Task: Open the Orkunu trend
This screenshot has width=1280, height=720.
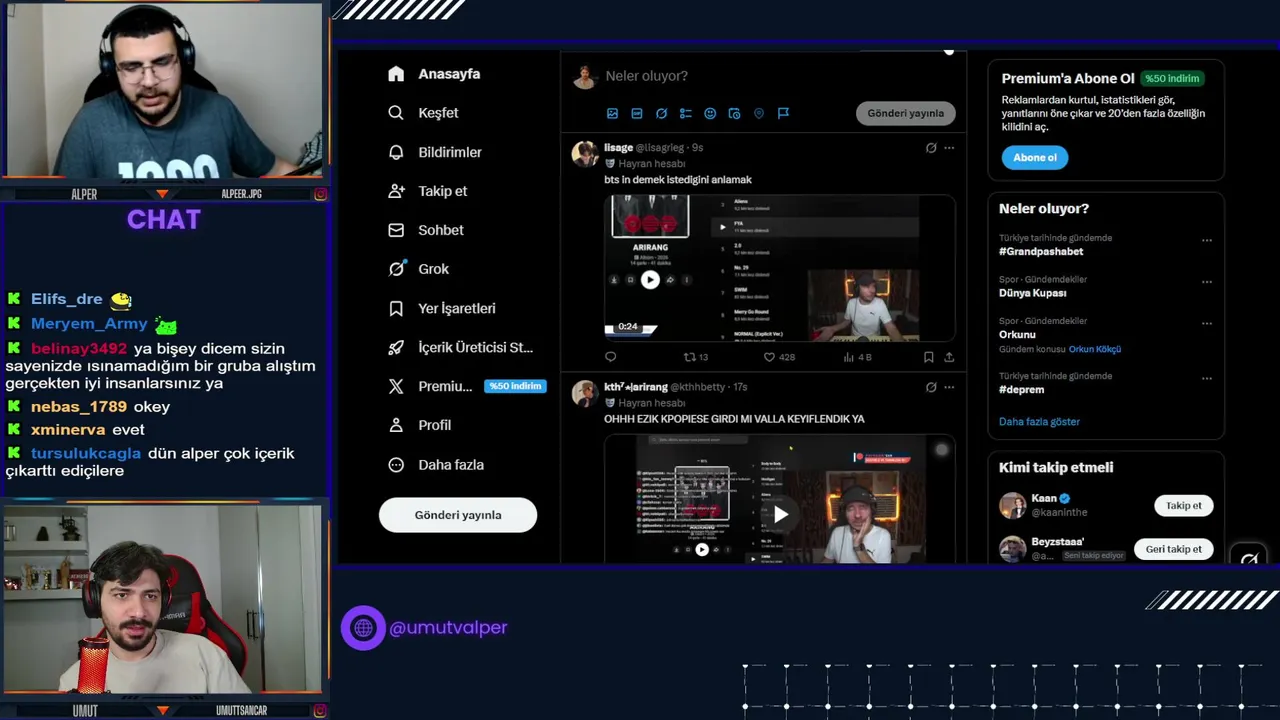Action: pyautogui.click(x=1017, y=335)
